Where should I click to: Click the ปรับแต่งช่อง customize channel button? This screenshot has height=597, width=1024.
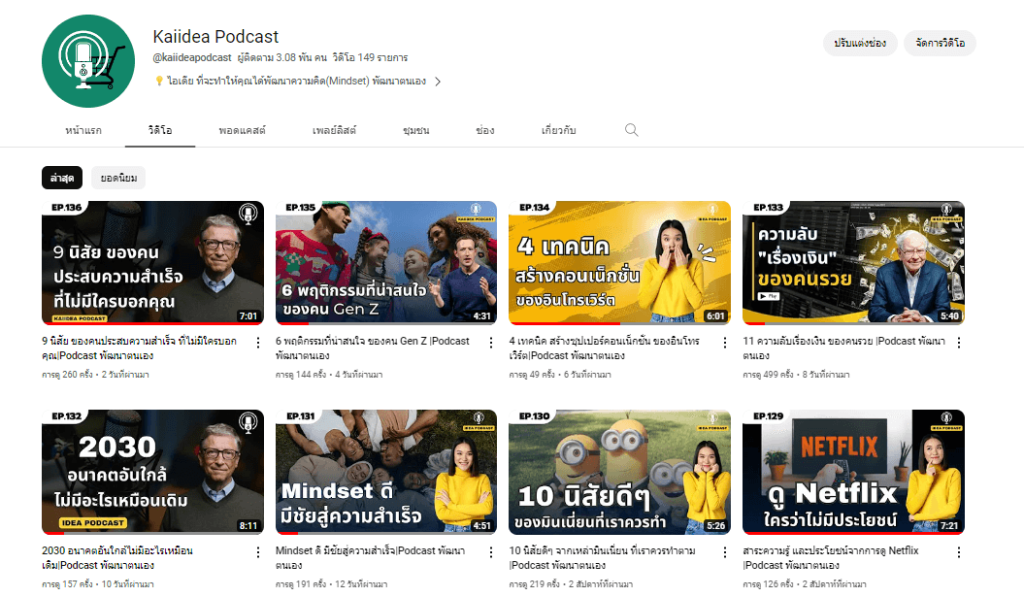coord(860,43)
